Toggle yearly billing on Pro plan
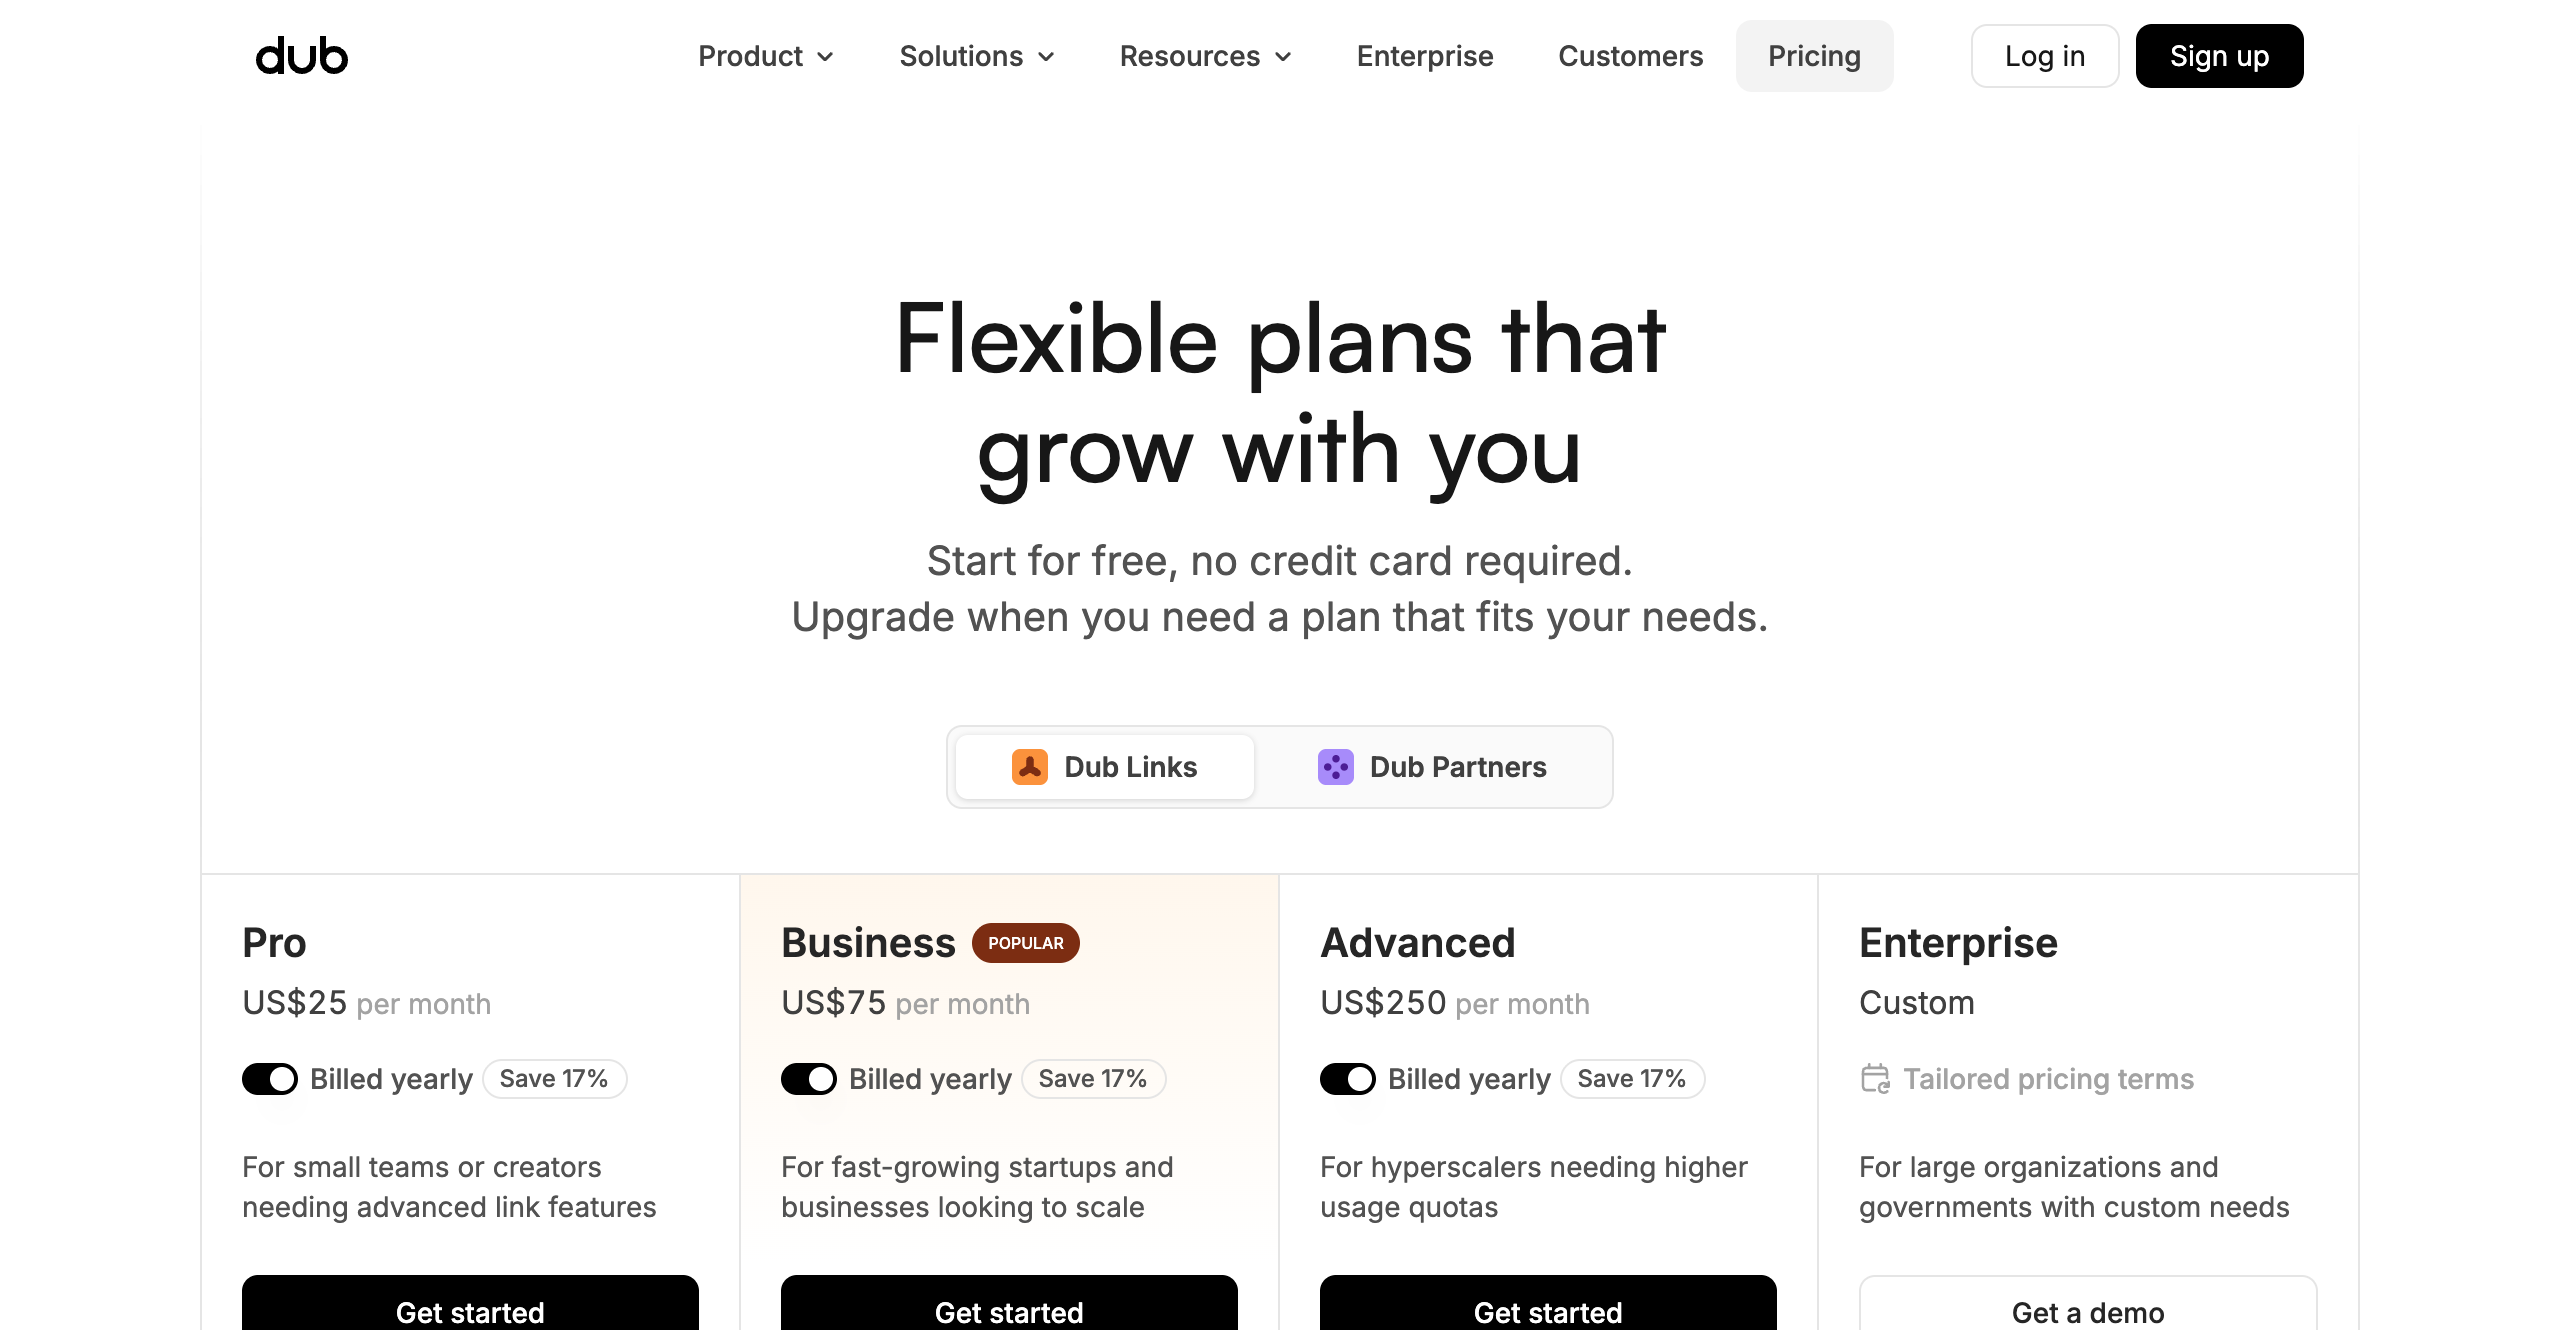2560x1330 pixels. [270, 1079]
